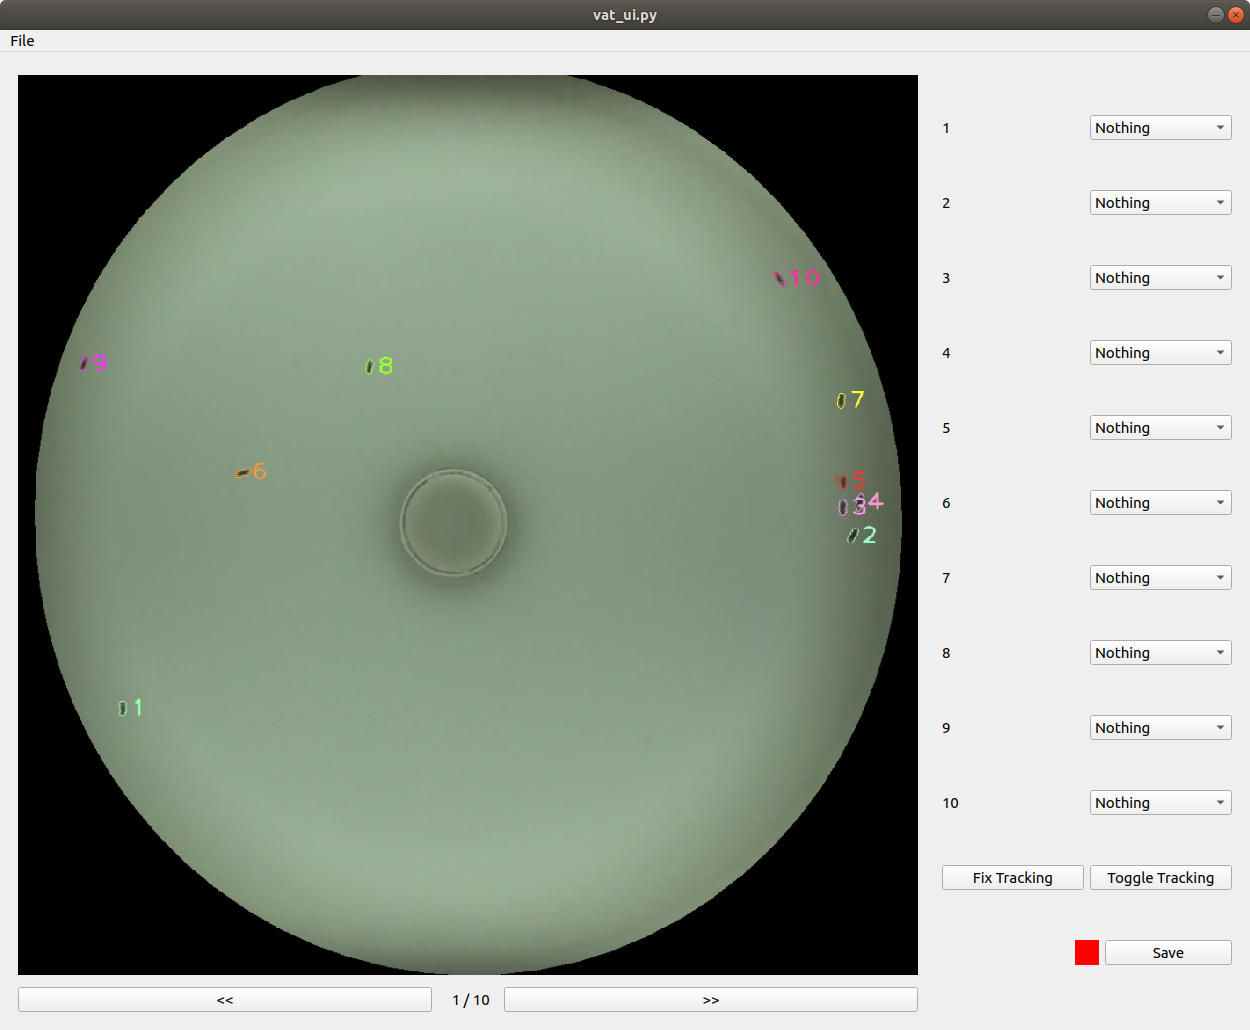Open the dropdown for track 3
1250x1030 pixels.
(x=1160, y=278)
